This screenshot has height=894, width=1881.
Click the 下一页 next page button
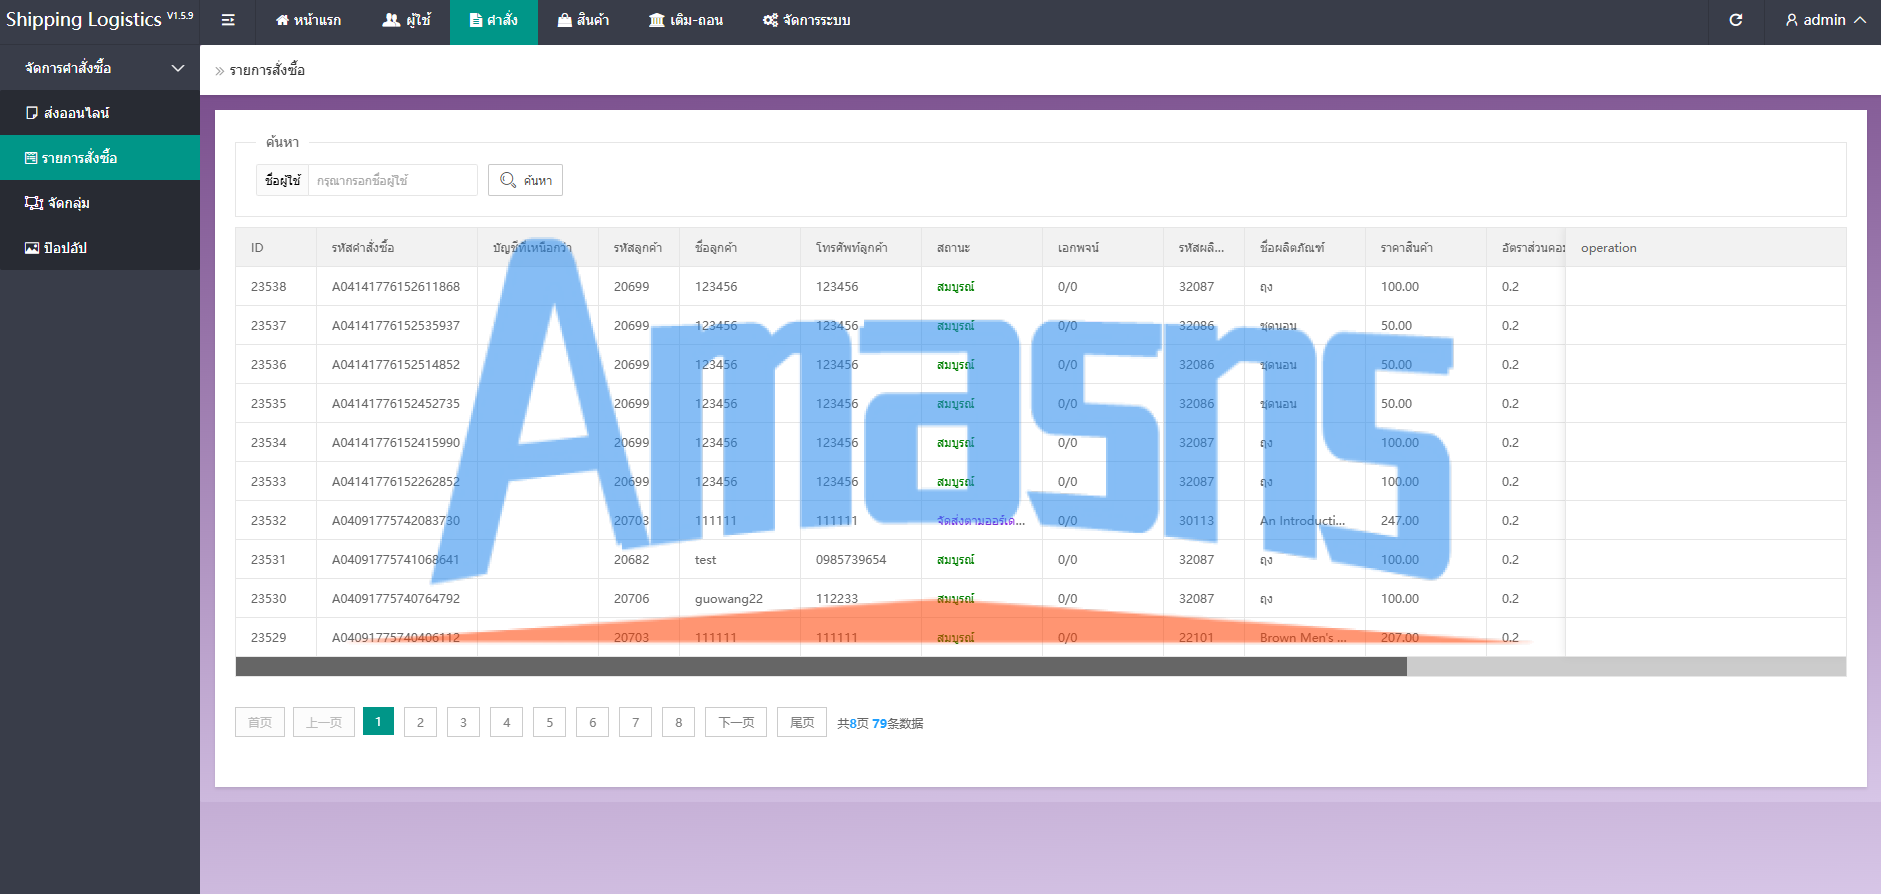[736, 722]
